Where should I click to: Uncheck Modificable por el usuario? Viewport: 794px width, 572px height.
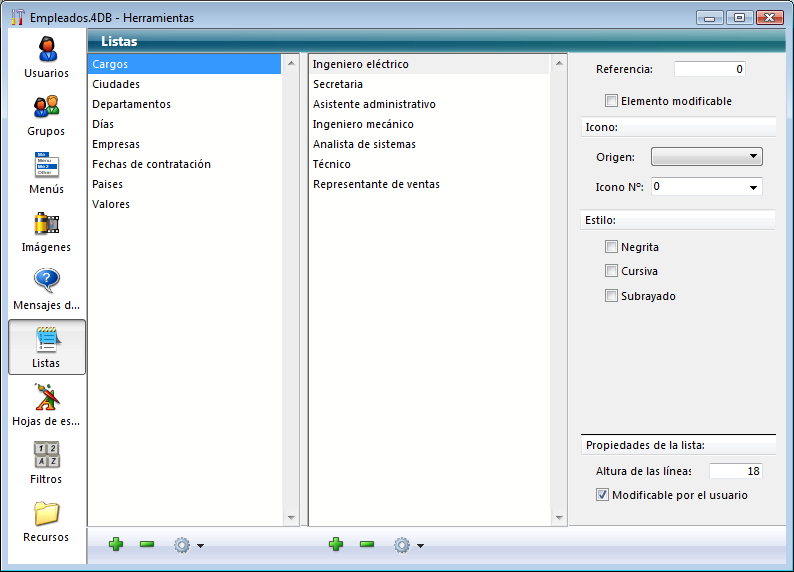pyautogui.click(x=602, y=495)
